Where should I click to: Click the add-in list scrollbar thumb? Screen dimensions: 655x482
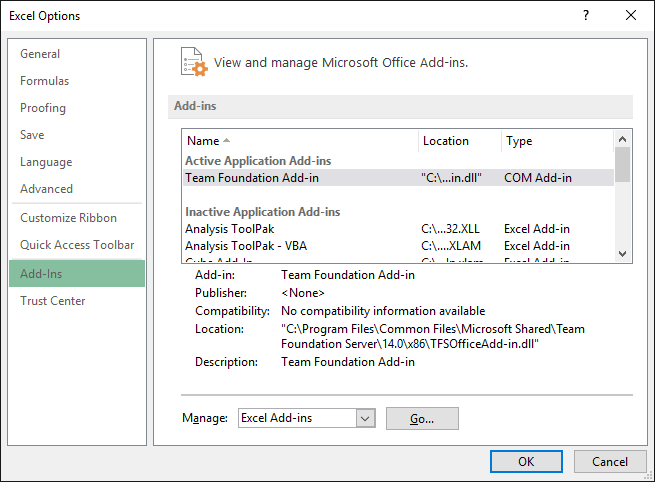coord(622,165)
